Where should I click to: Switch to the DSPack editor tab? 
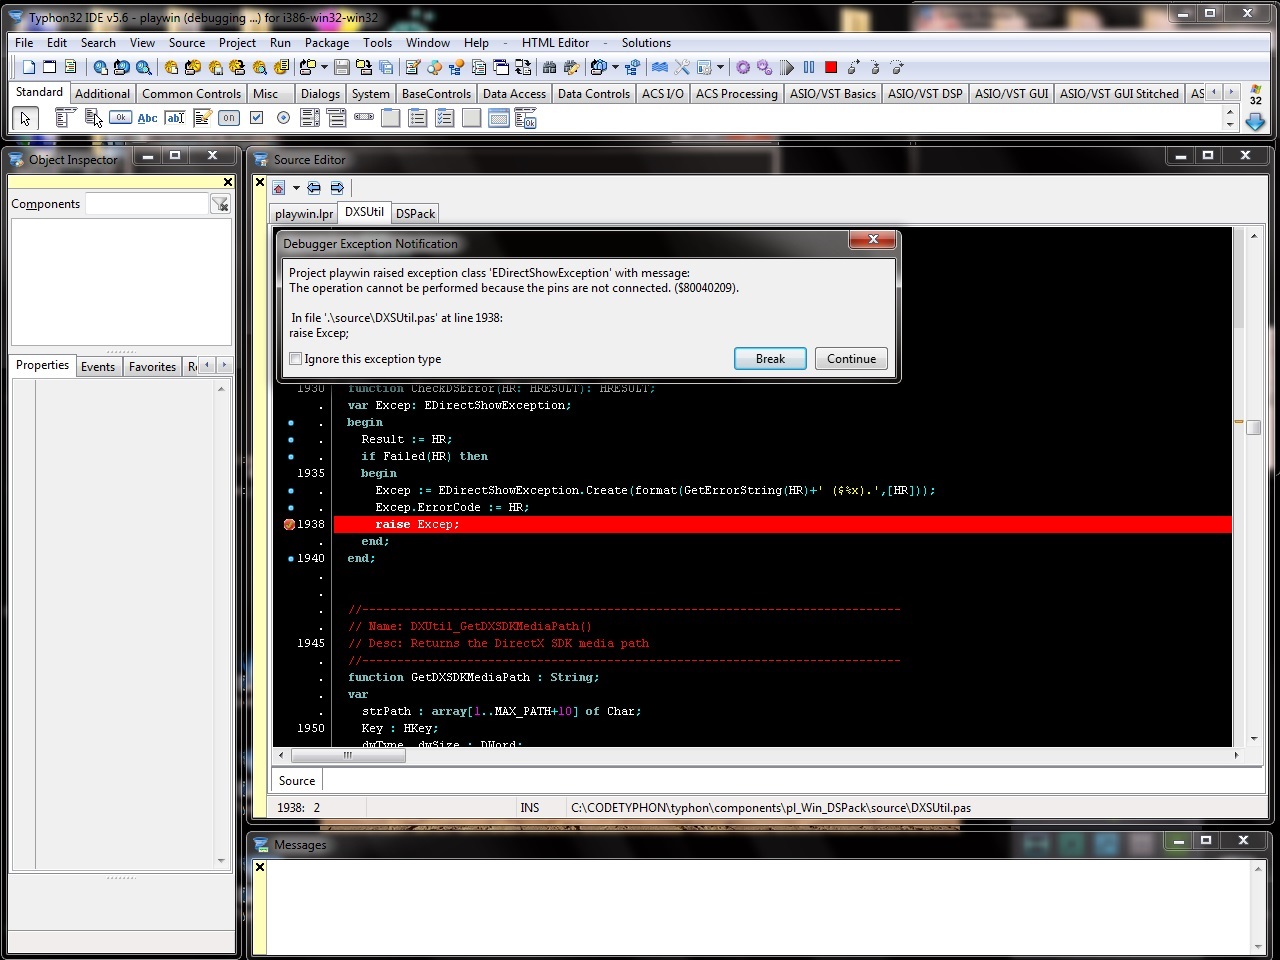click(x=415, y=214)
